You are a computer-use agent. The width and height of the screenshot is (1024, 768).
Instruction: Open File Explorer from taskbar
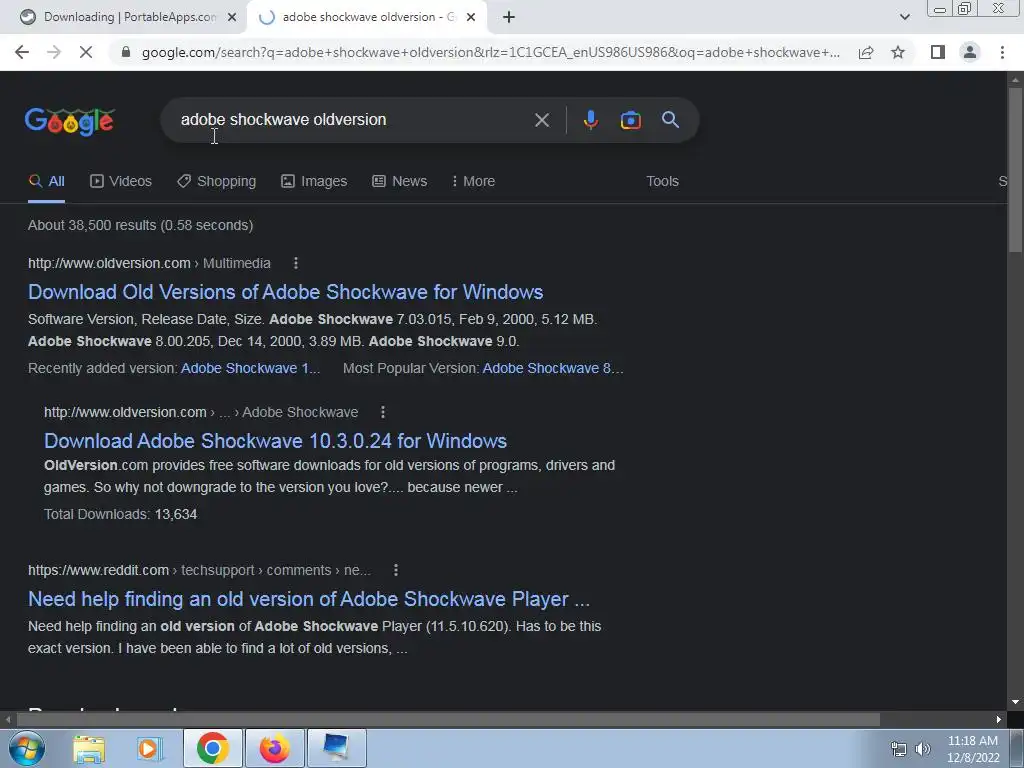(89, 748)
